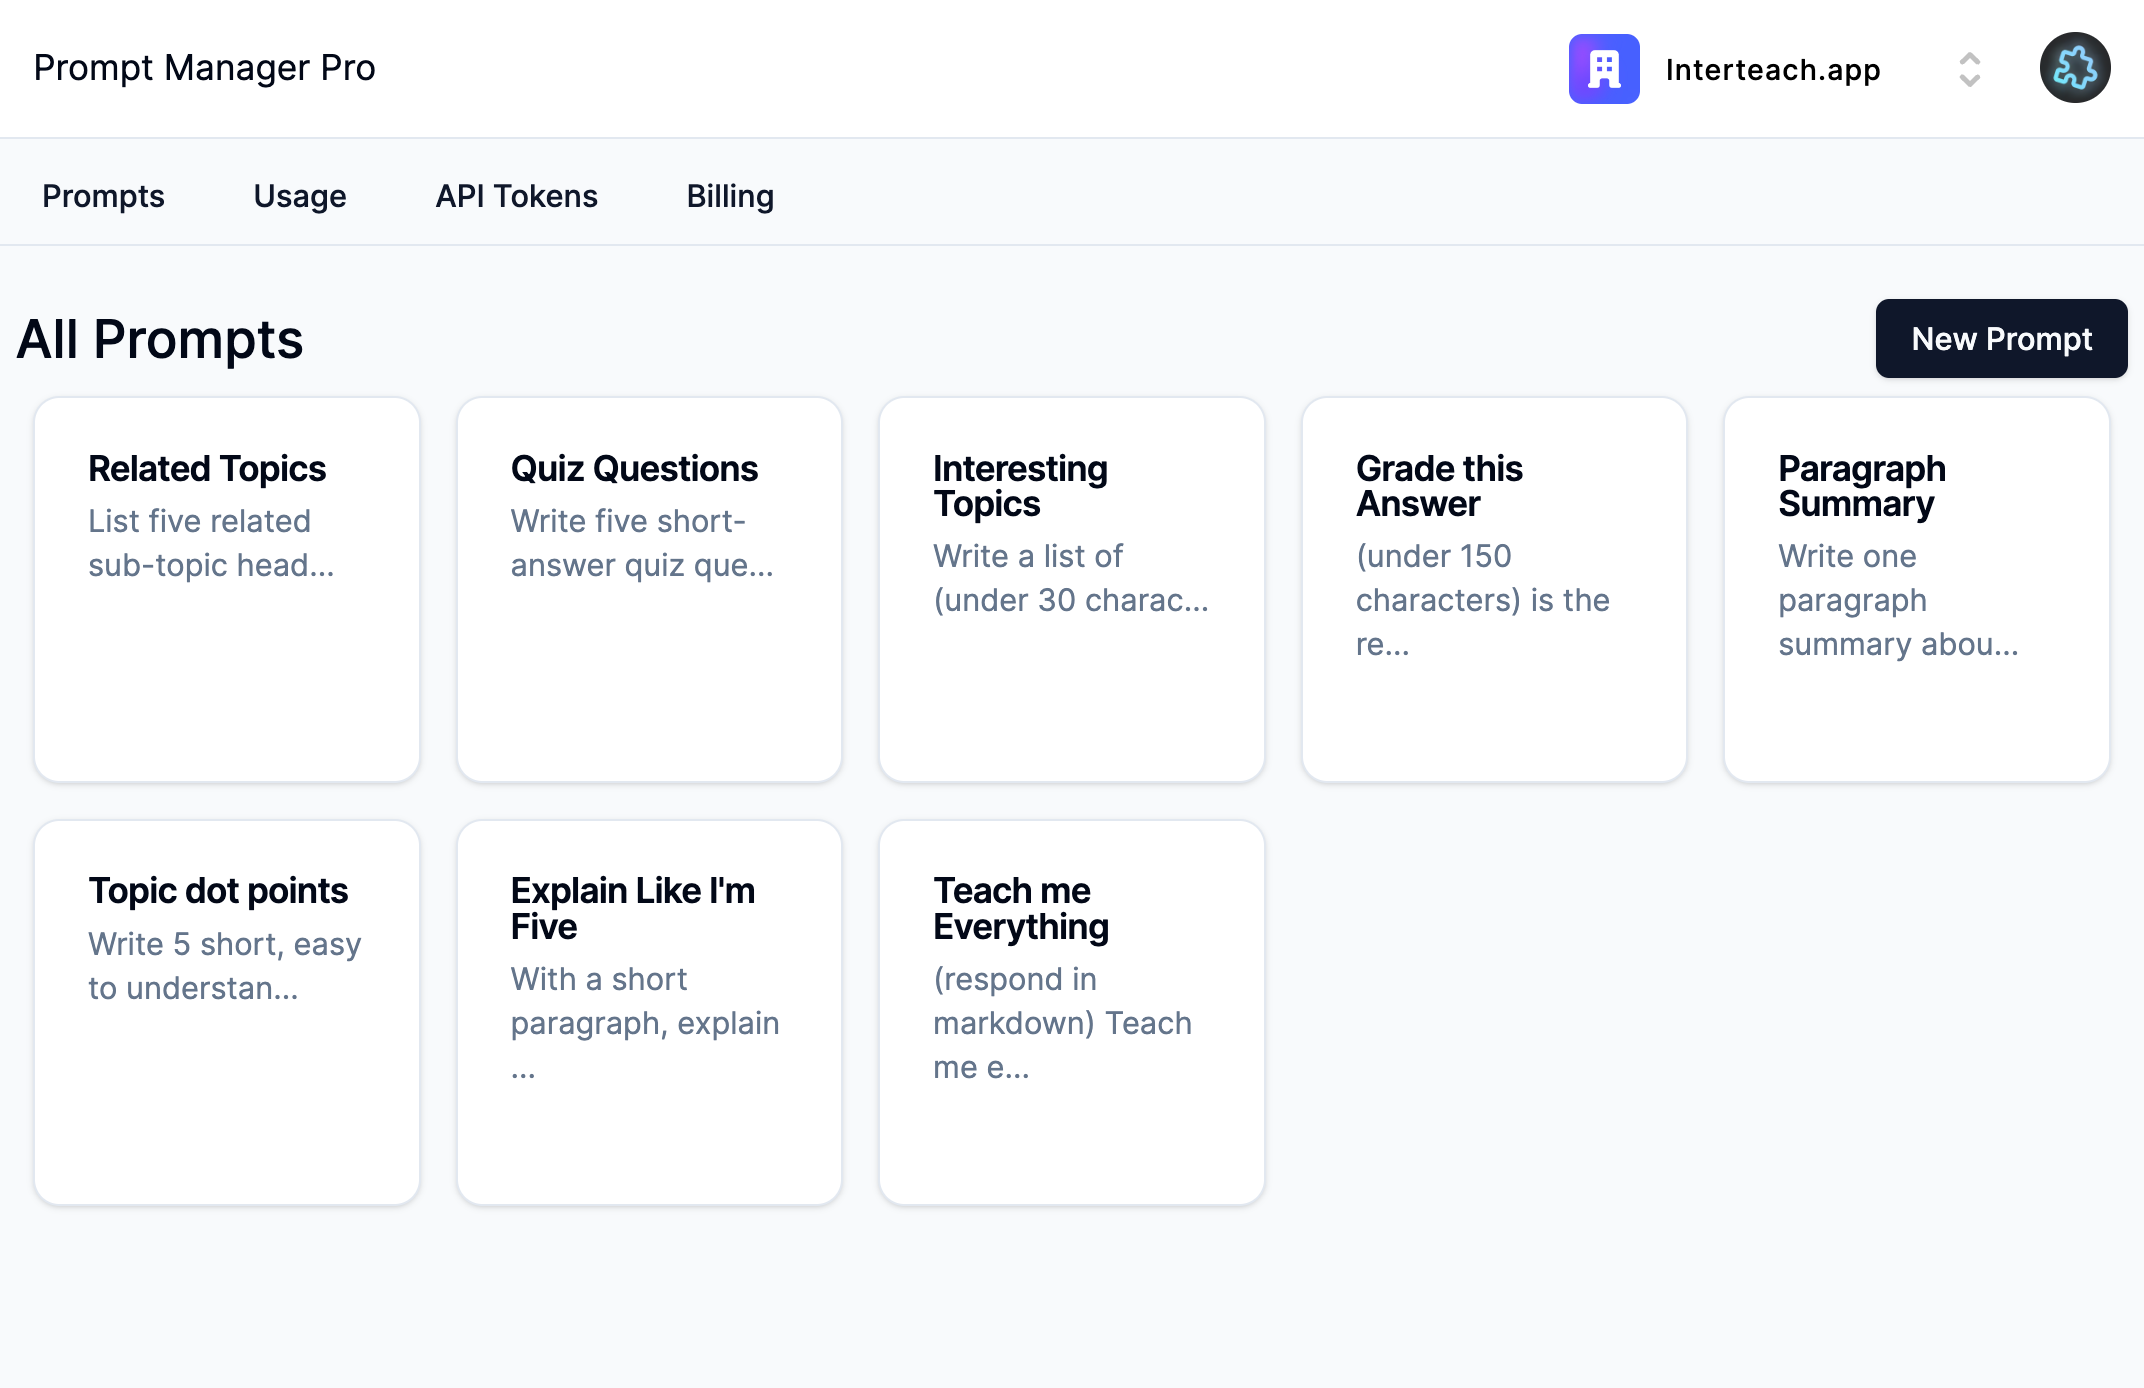Expand the organization switcher chevrons
The width and height of the screenshot is (2144, 1388).
[x=1969, y=70]
